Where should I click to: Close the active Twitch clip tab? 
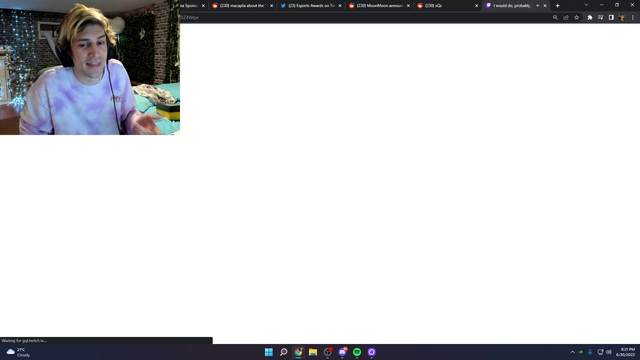[545, 6]
